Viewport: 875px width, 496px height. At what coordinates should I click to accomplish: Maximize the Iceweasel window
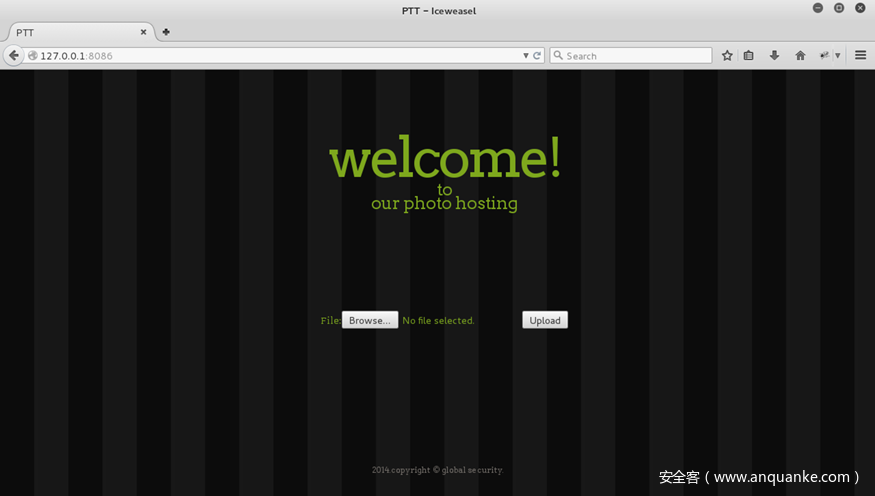839,8
